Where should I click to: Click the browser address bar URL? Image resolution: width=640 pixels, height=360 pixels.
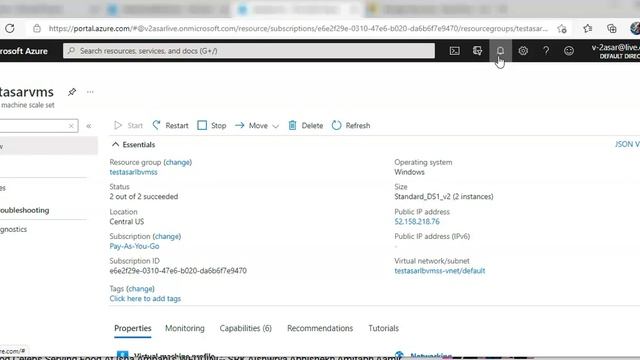[x=298, y=29]
